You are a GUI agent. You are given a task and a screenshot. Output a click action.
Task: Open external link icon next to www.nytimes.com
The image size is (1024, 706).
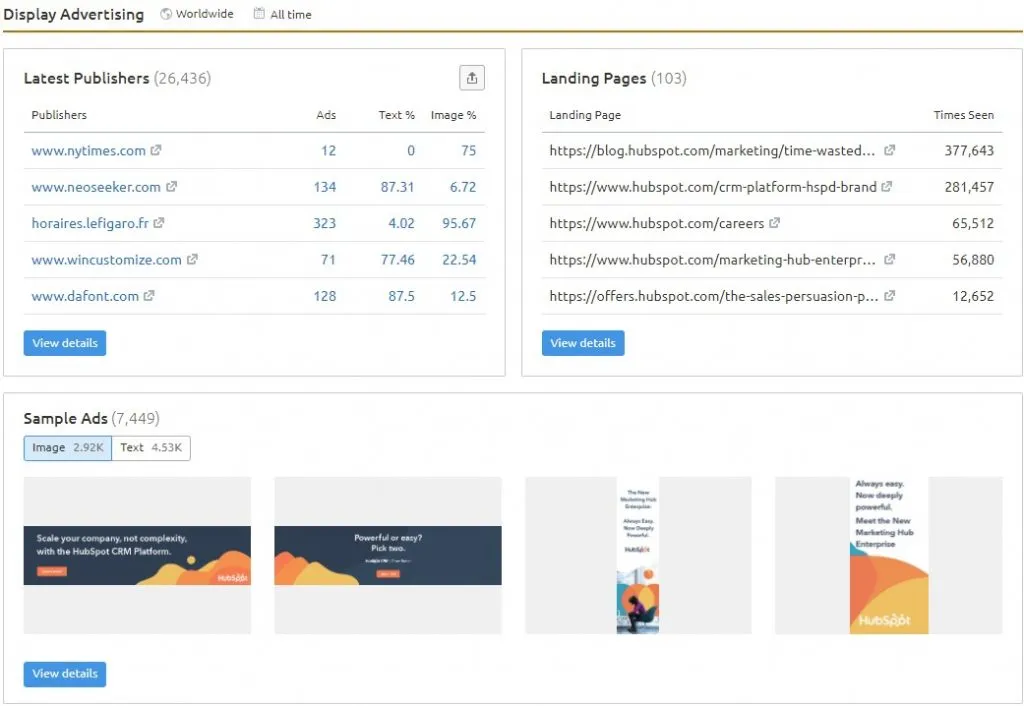pyautogui.click(x=156, y=151)
